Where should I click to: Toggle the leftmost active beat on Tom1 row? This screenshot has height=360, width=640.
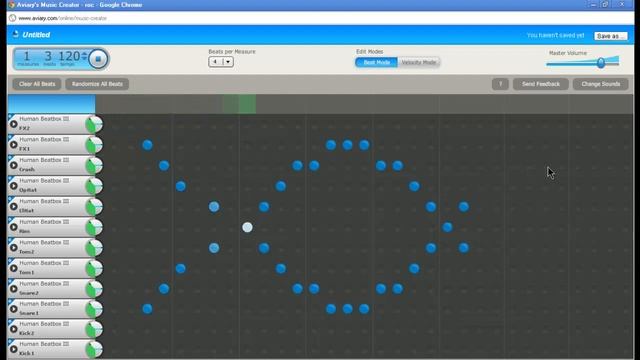point(181,269)
